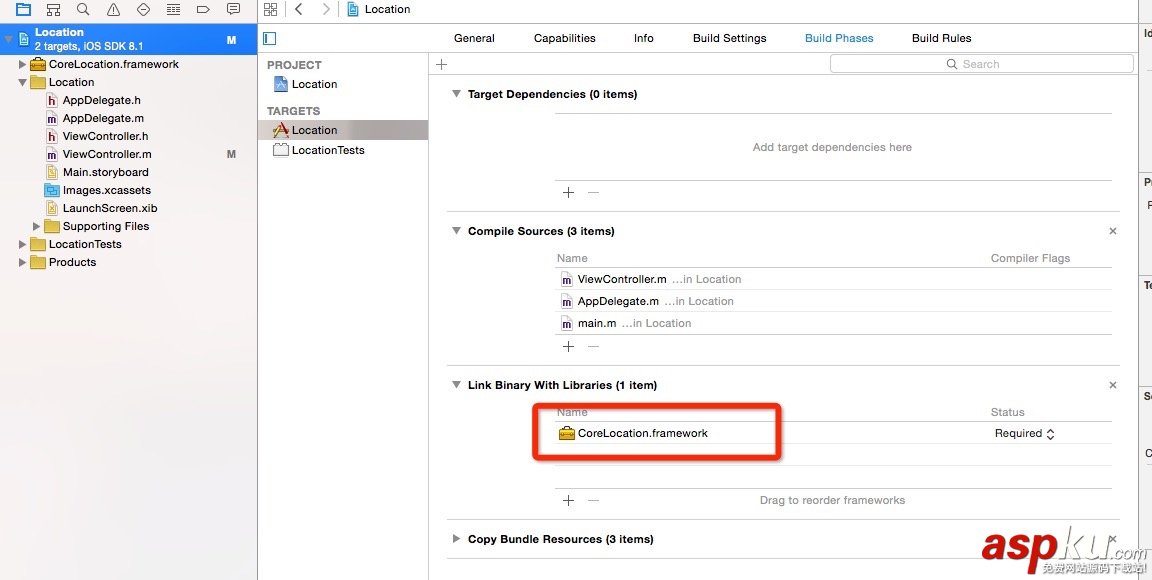This screenshot has width=1152, height=580.
Task: Open the Capabilities tab
Action: tap(564, 38)
